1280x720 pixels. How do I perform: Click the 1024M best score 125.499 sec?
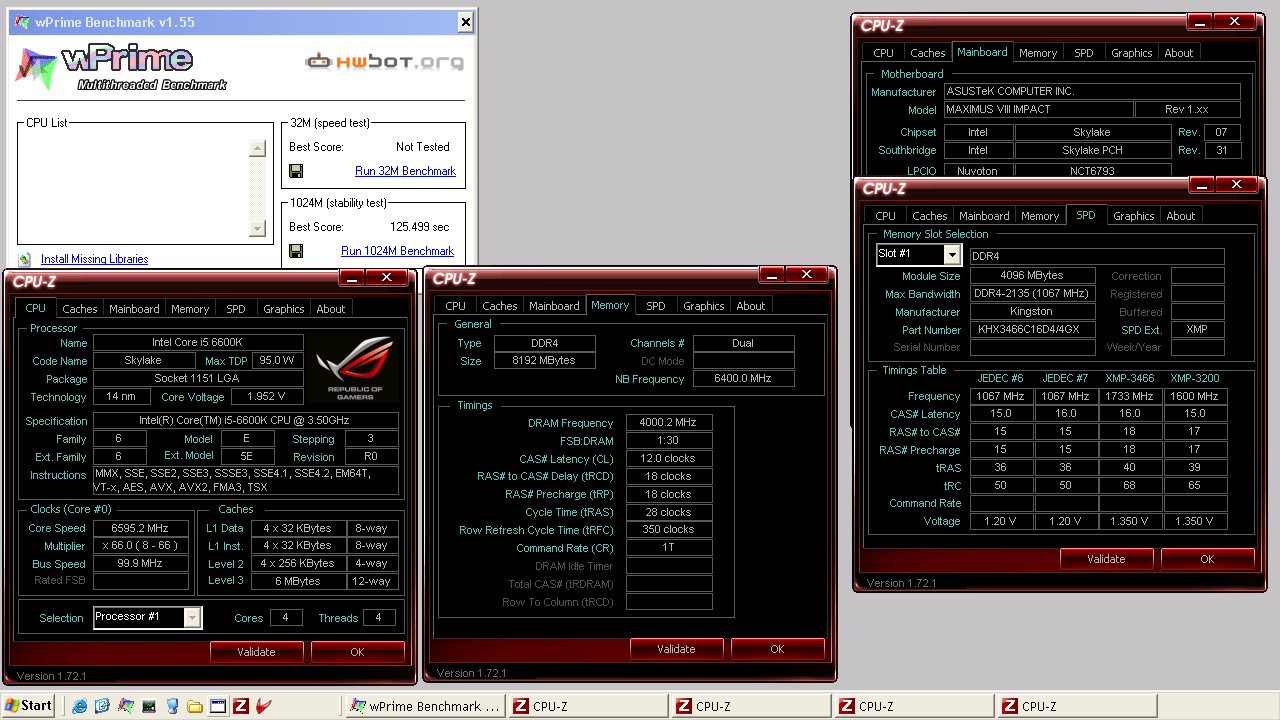(x=420, y=227)
